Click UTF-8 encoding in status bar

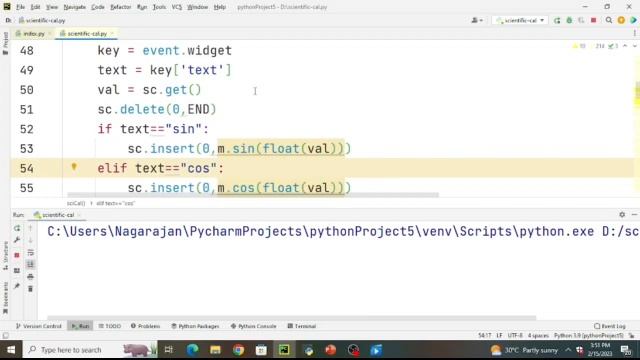coord(515,336)
